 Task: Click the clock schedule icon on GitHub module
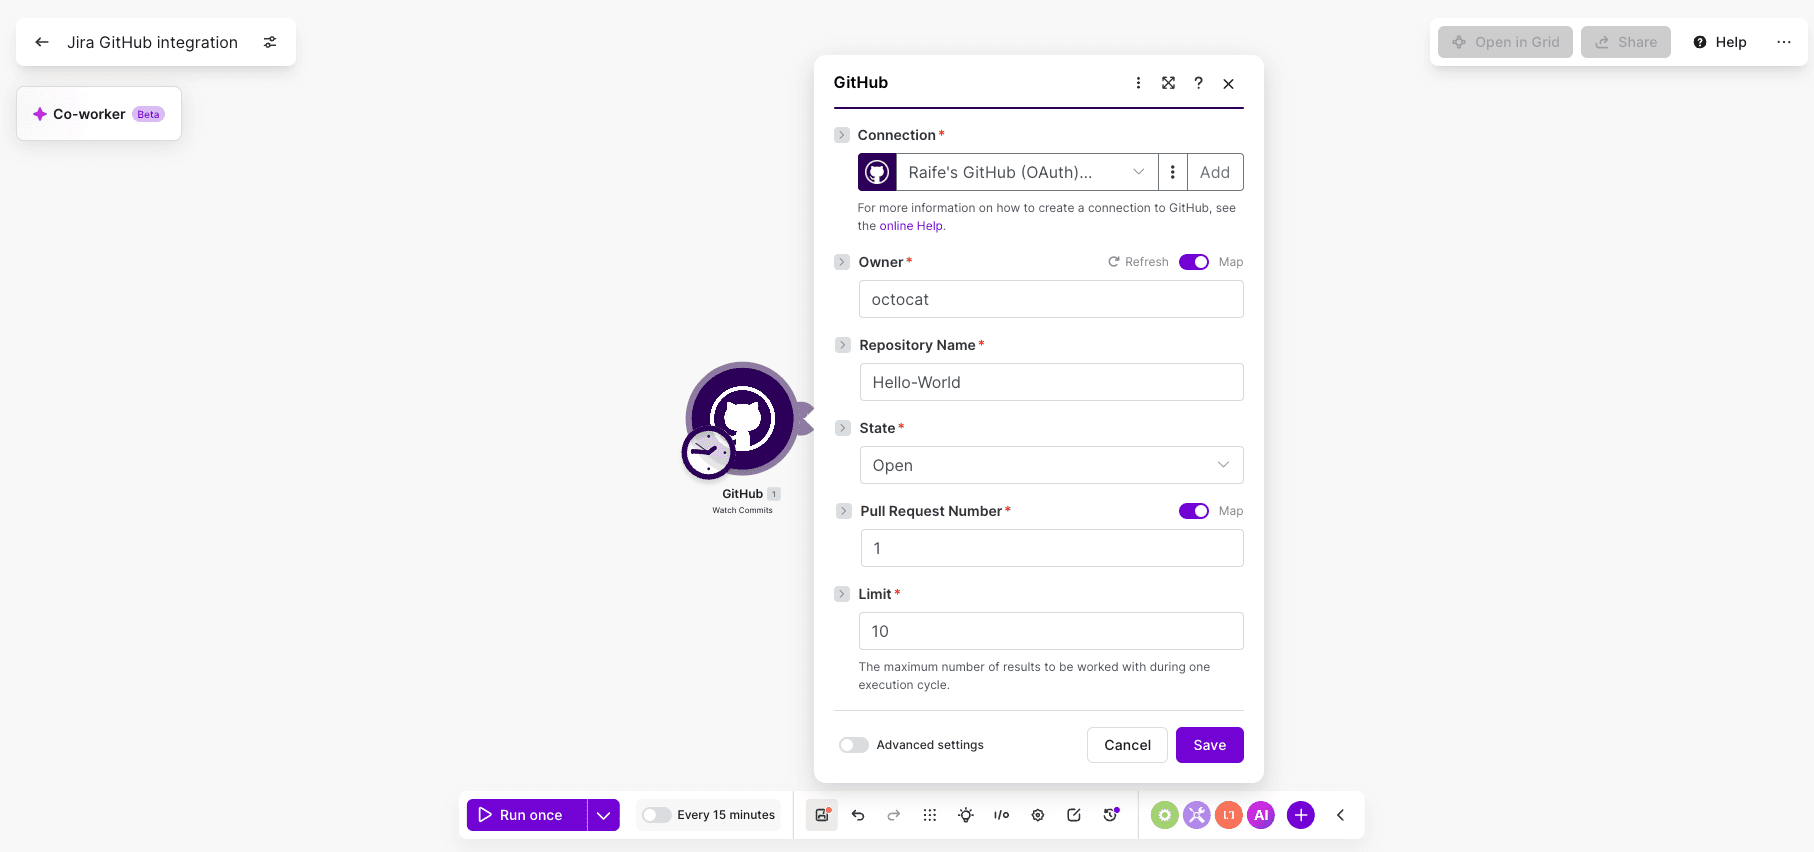(x=707, y=453)
